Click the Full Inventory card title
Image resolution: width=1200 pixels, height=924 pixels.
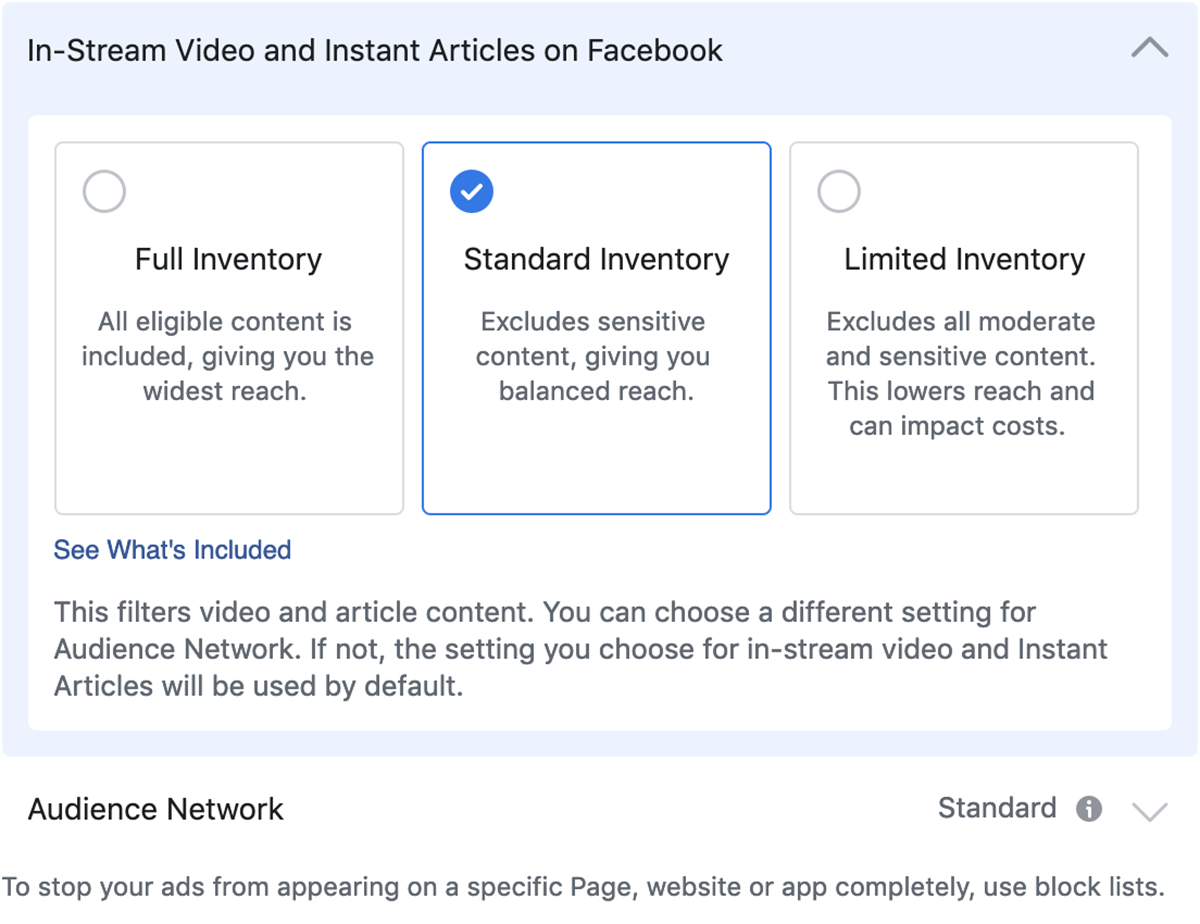click(228, 260)
